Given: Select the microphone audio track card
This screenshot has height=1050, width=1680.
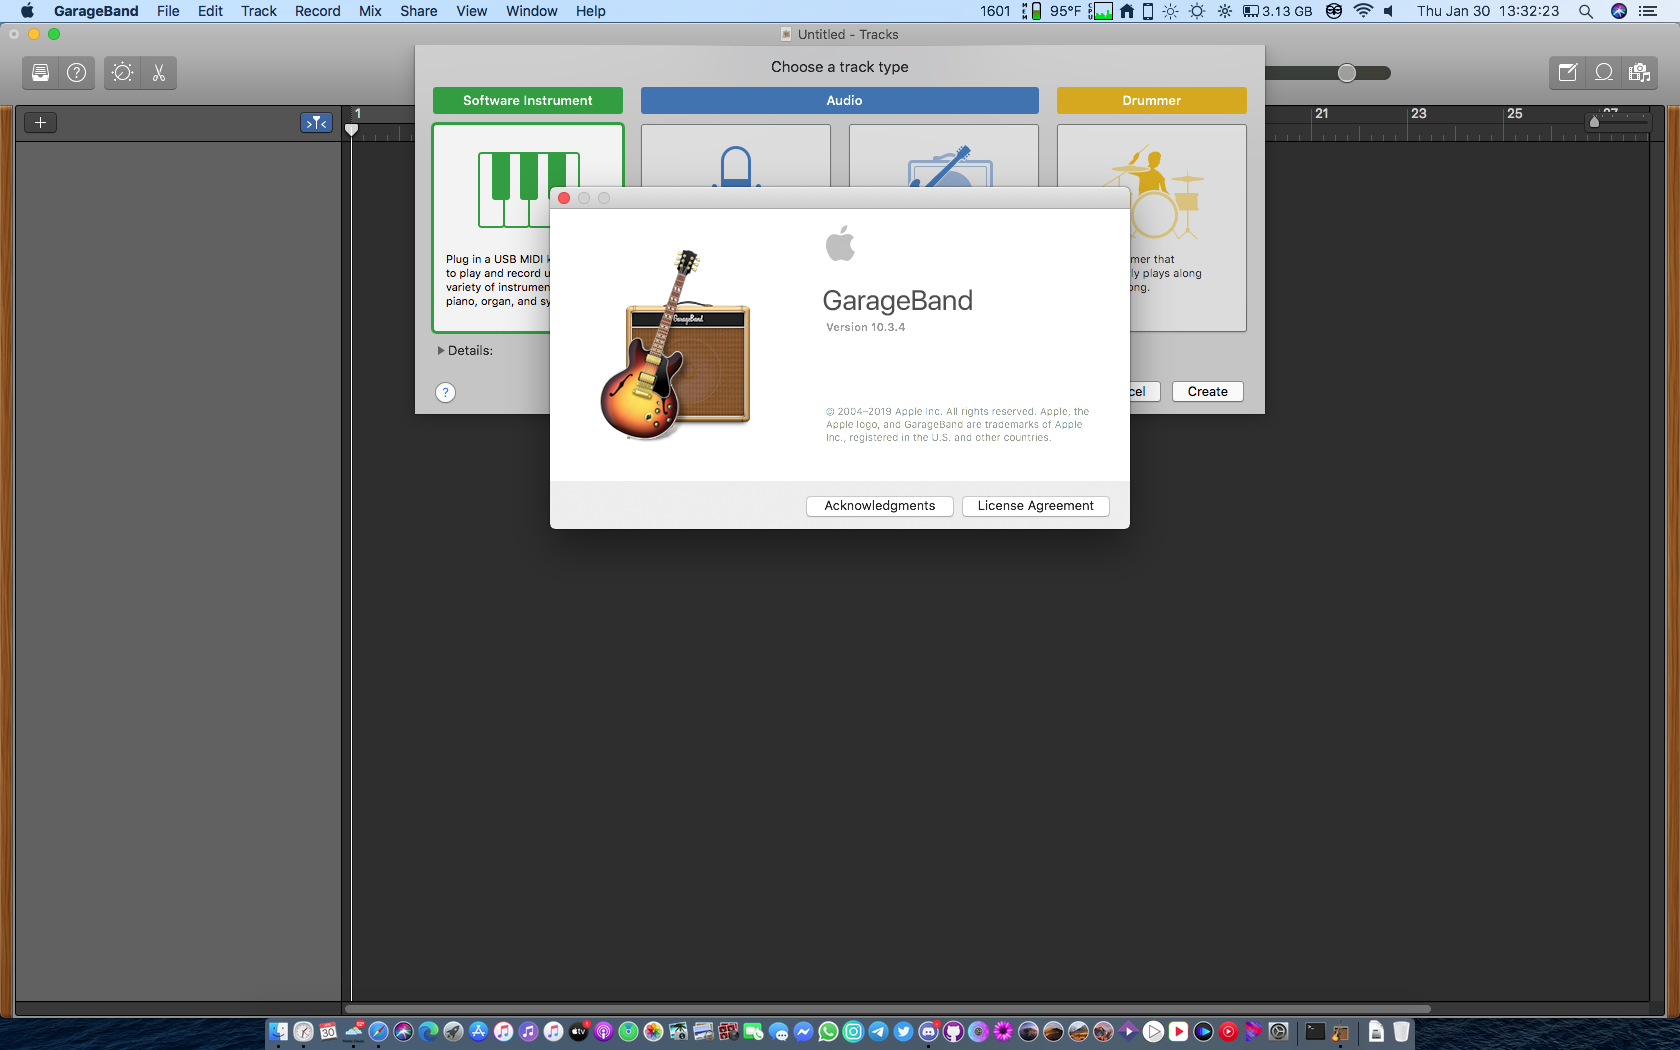Looking at the screenshot, I should [736, 156].
